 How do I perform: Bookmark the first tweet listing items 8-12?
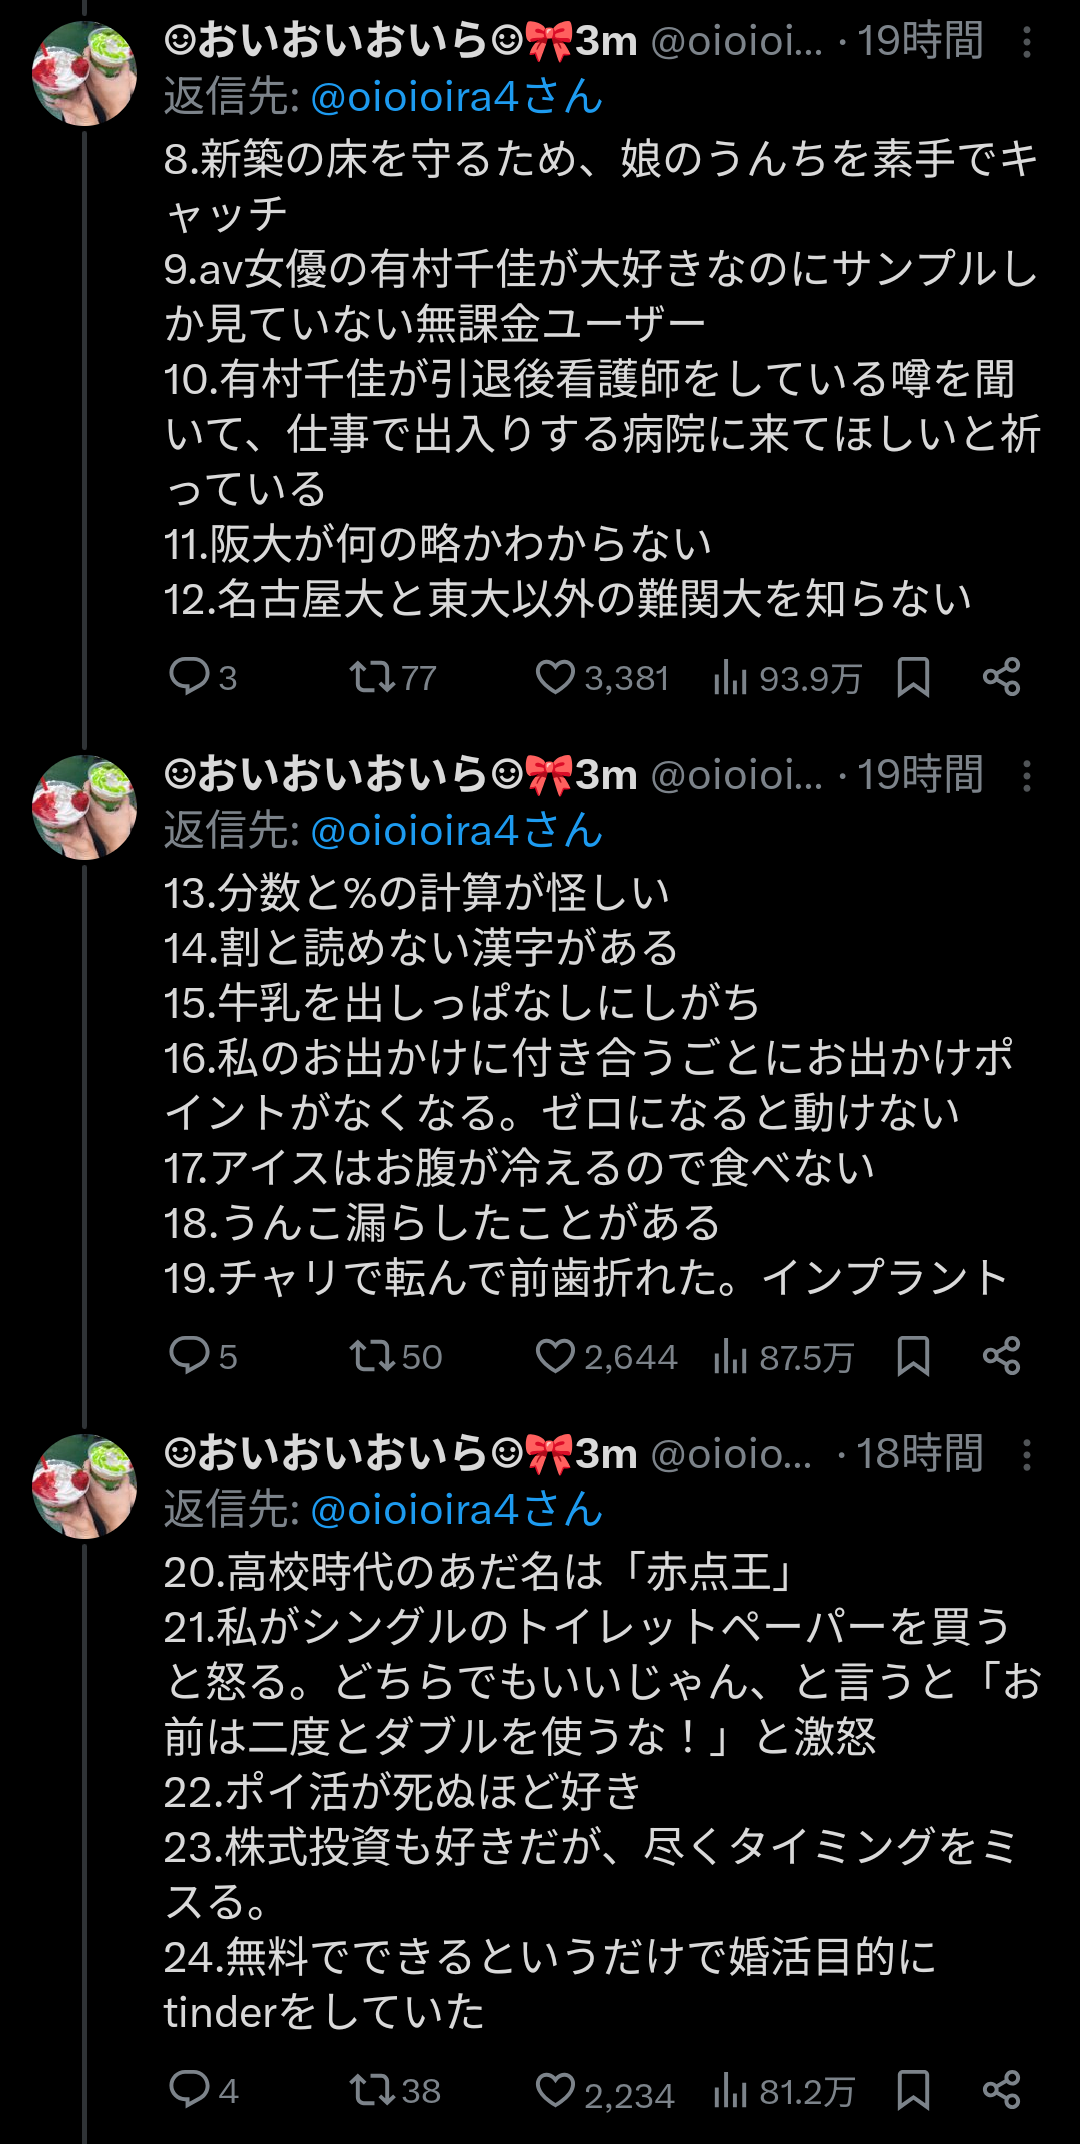913,677
